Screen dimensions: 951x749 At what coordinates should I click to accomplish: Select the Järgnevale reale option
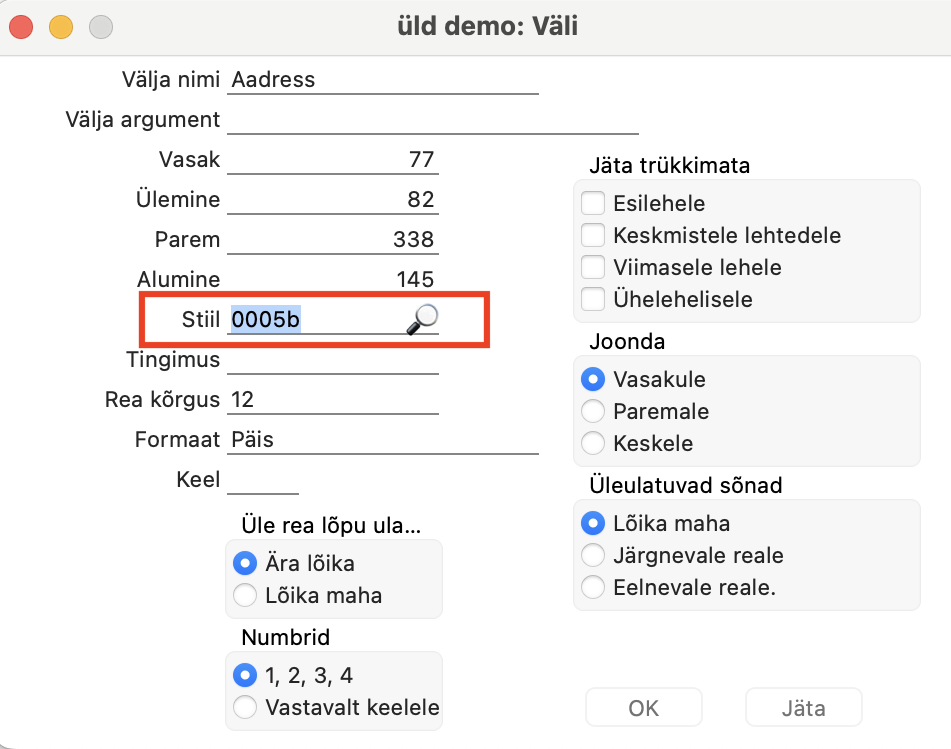[x=594, y=556]
